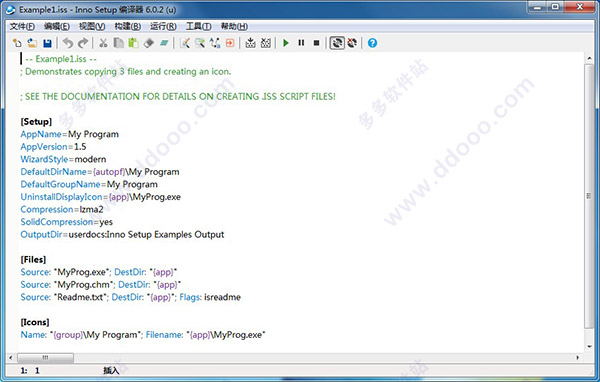Open the Find tool with the magnifier icon
This screenshot has height=382, width=600.
coord(199,43)
